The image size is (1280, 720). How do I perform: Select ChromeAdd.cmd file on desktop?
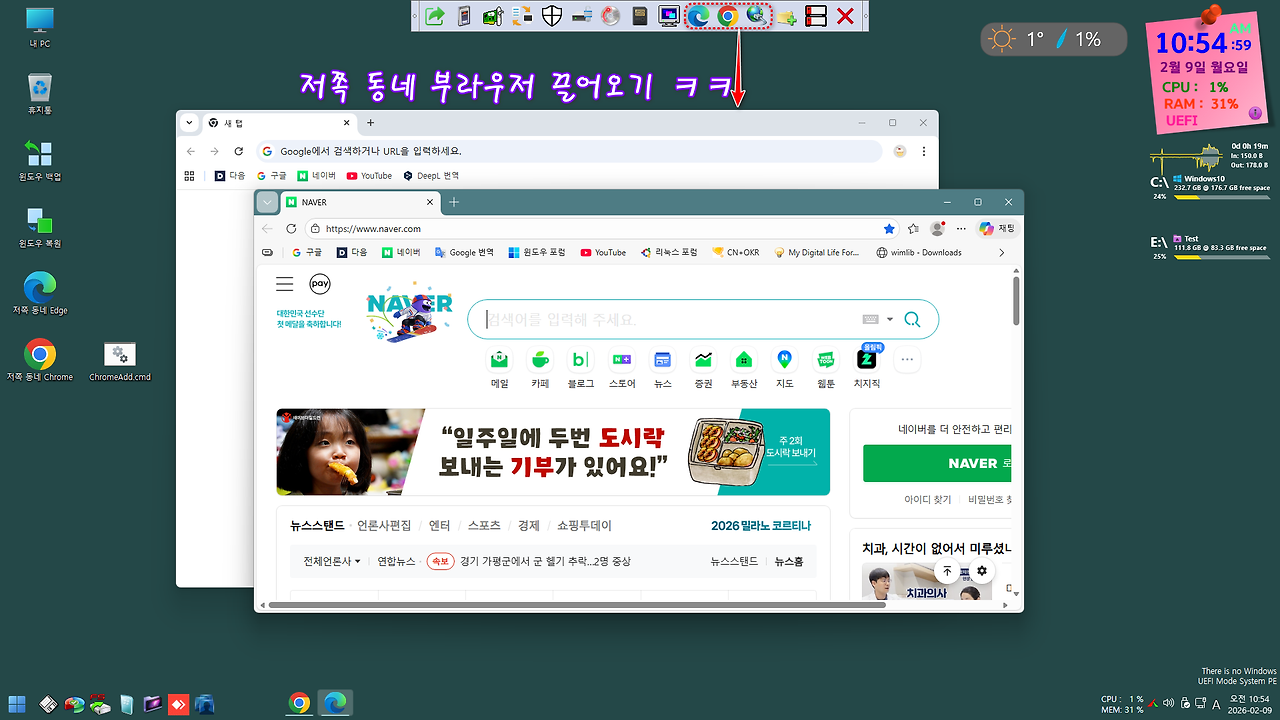(x=119, y=361)
